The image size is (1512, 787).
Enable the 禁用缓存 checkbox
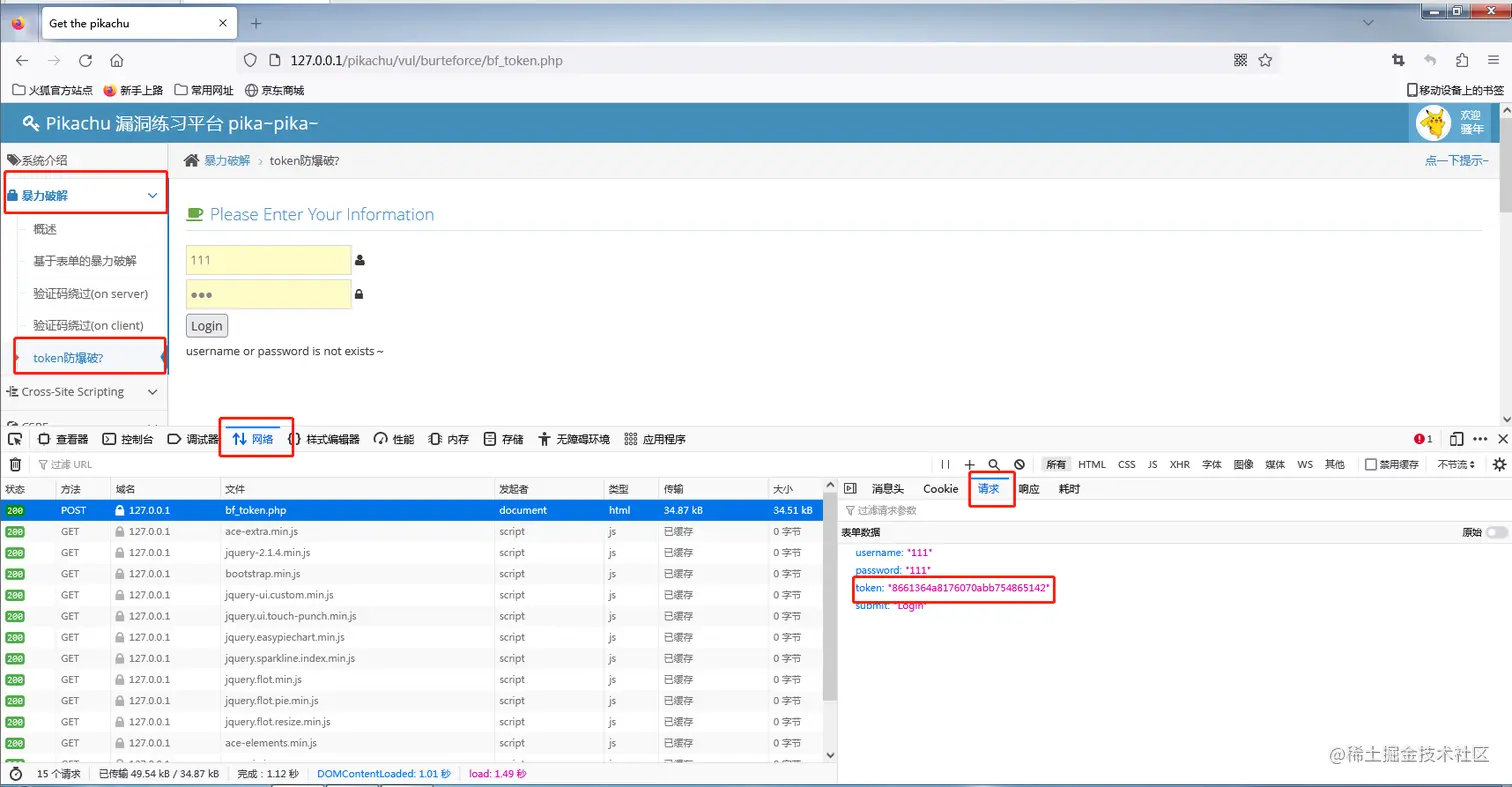(x=1370, y=464)
